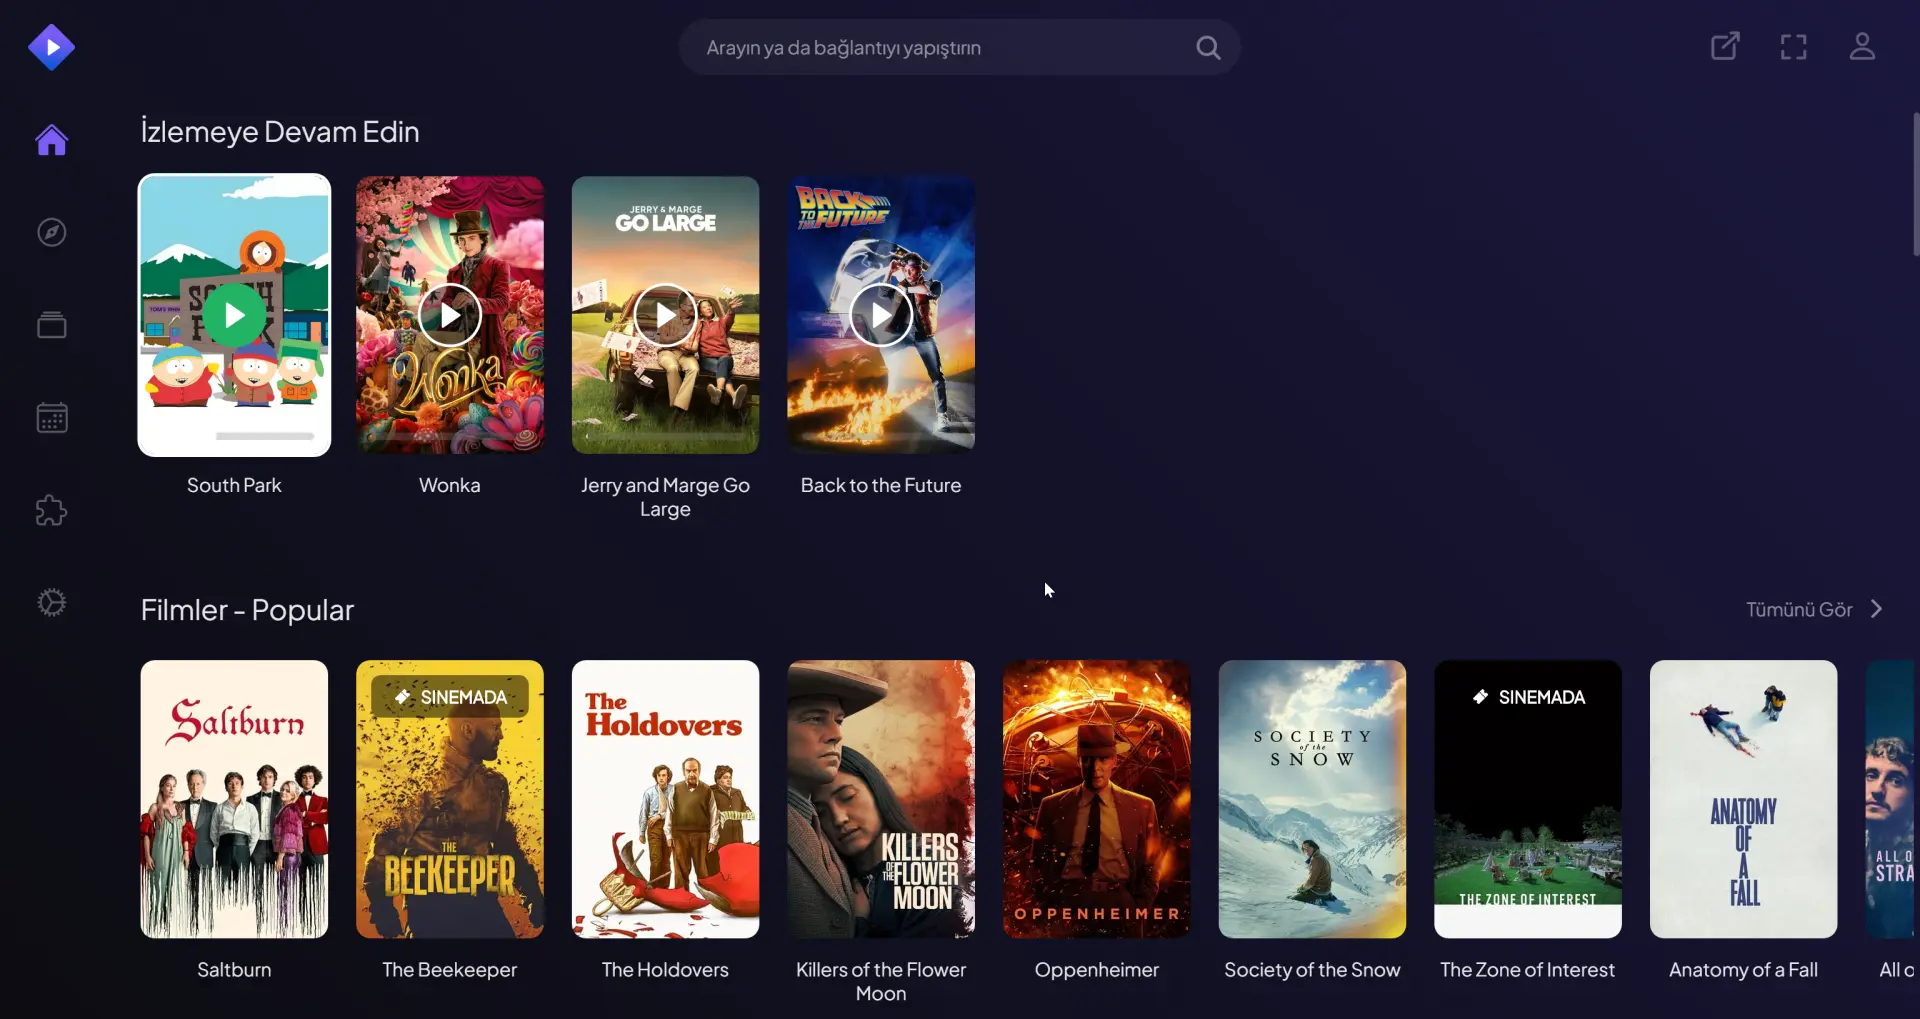Click 'Anatomy of a Fall' title text
Viewport: 1920px width, 1019px height.
pos(1744,970)
